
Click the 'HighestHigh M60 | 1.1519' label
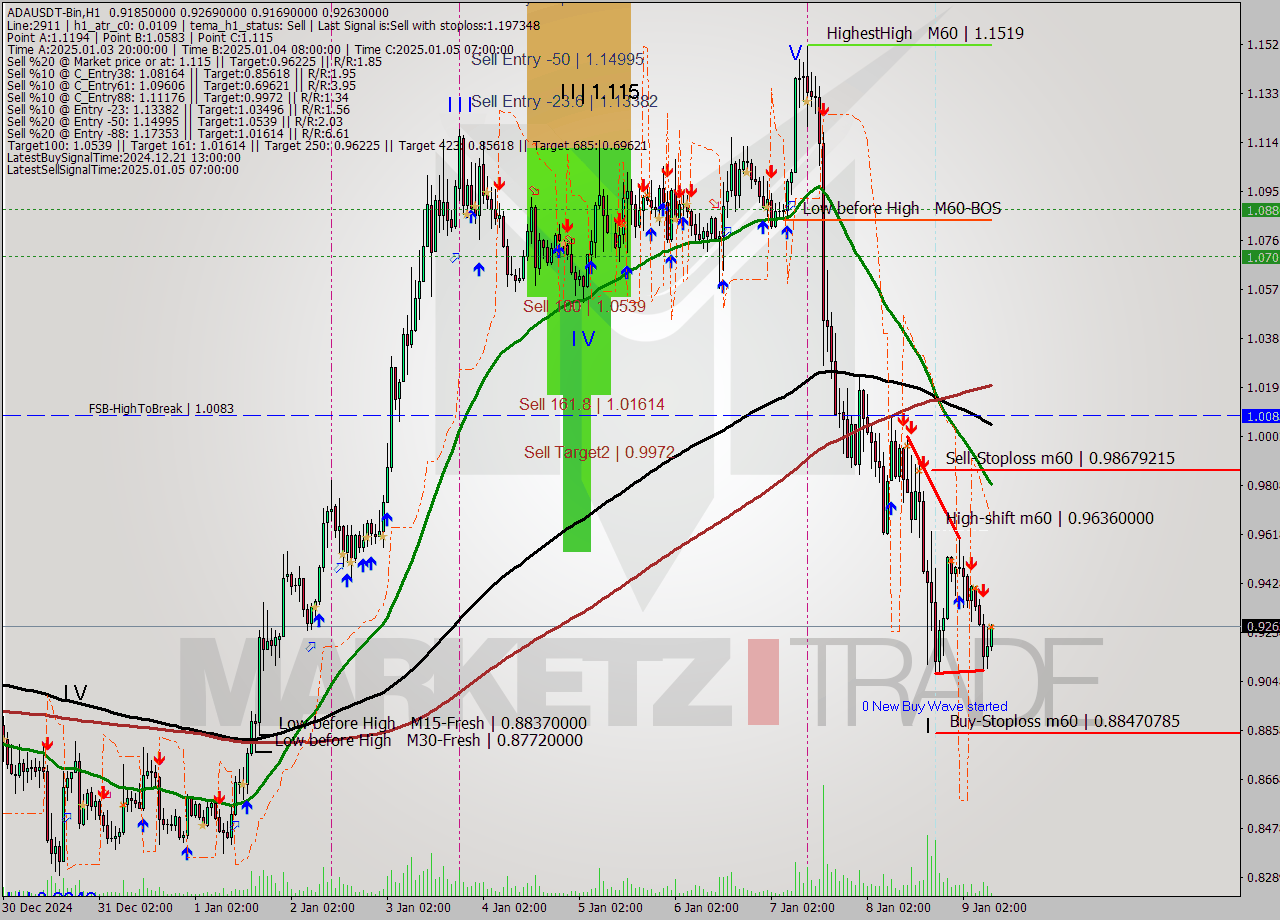(x=925, y=33)
